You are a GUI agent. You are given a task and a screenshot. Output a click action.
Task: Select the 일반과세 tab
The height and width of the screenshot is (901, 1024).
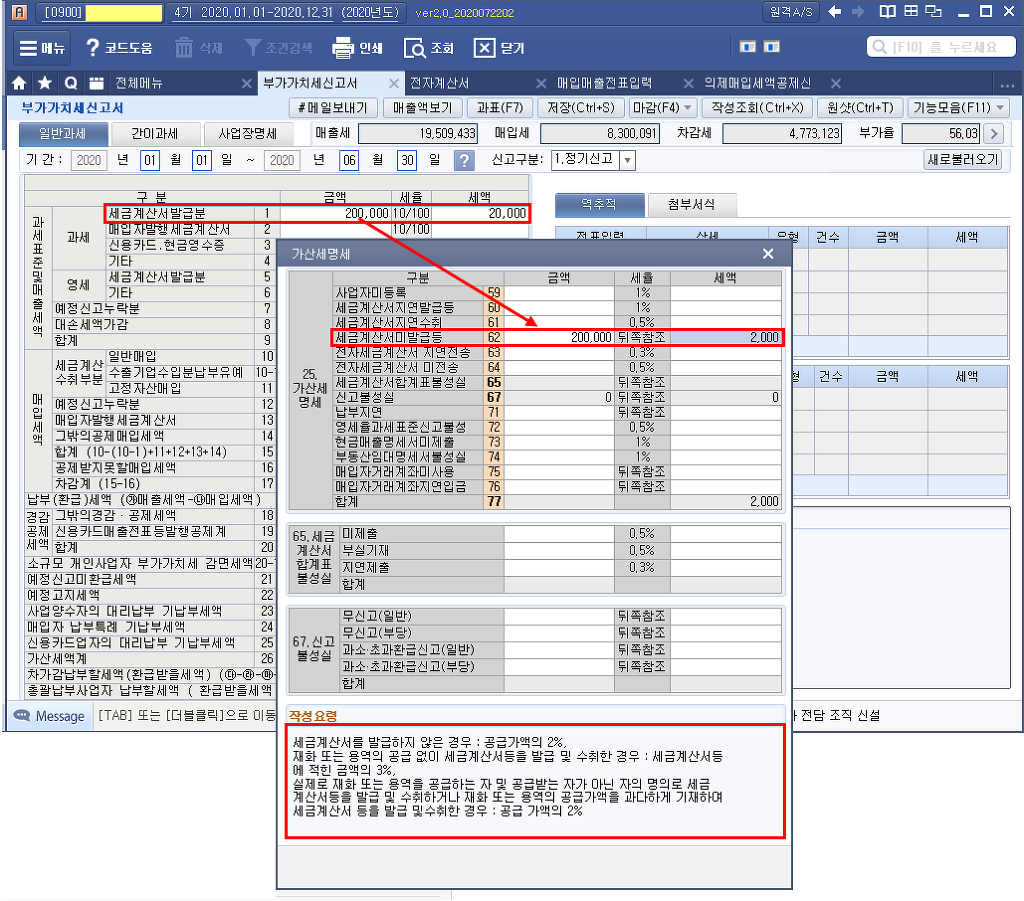tap(63, 133)
